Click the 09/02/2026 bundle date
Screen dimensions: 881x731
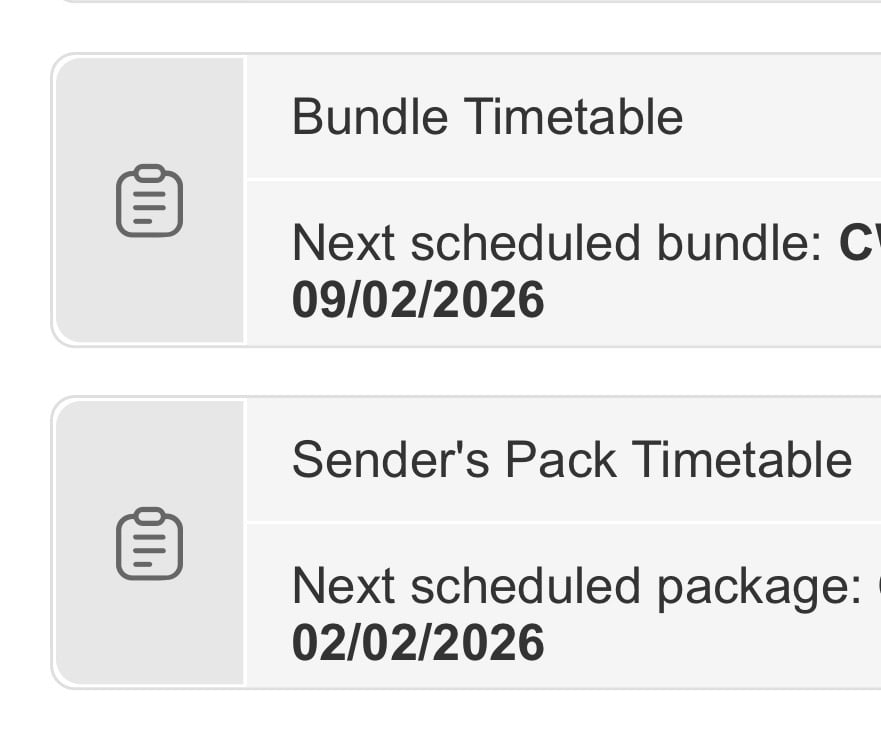pos(418,300)
